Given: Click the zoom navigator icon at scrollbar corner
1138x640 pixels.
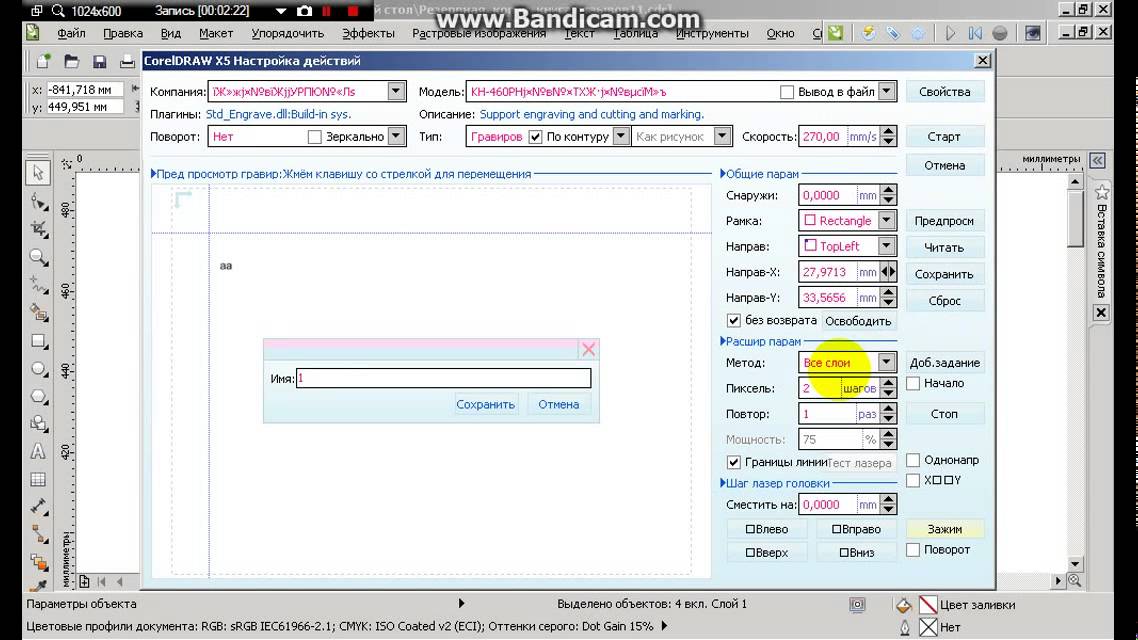Looking at the screenshot, I should coord(1074,580).
